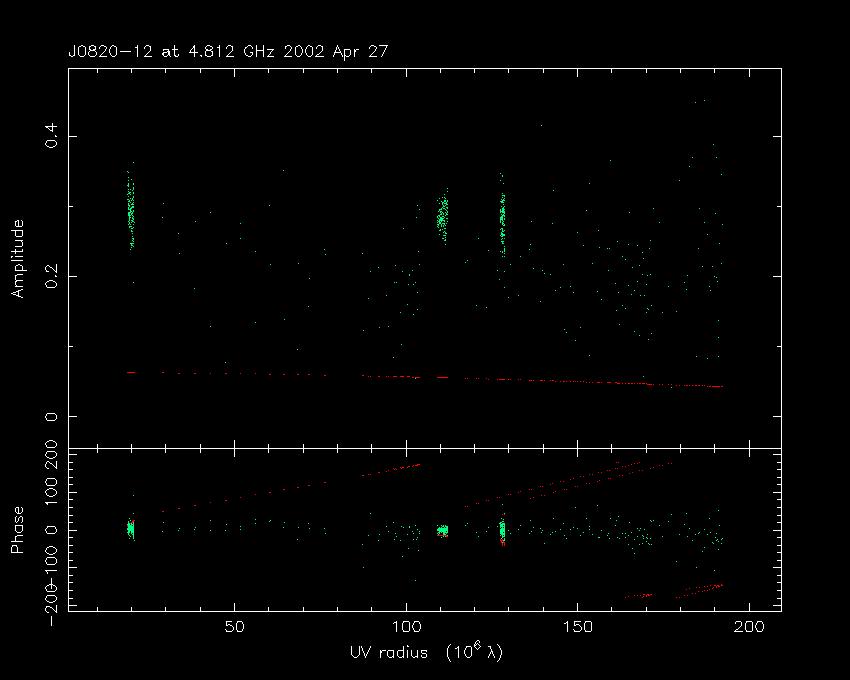Select the leftmost green cluster in the Phase panel
Image resolution: width=850 pixels, height=680 pixels.
pyautogui.click(x=130, y=530)
